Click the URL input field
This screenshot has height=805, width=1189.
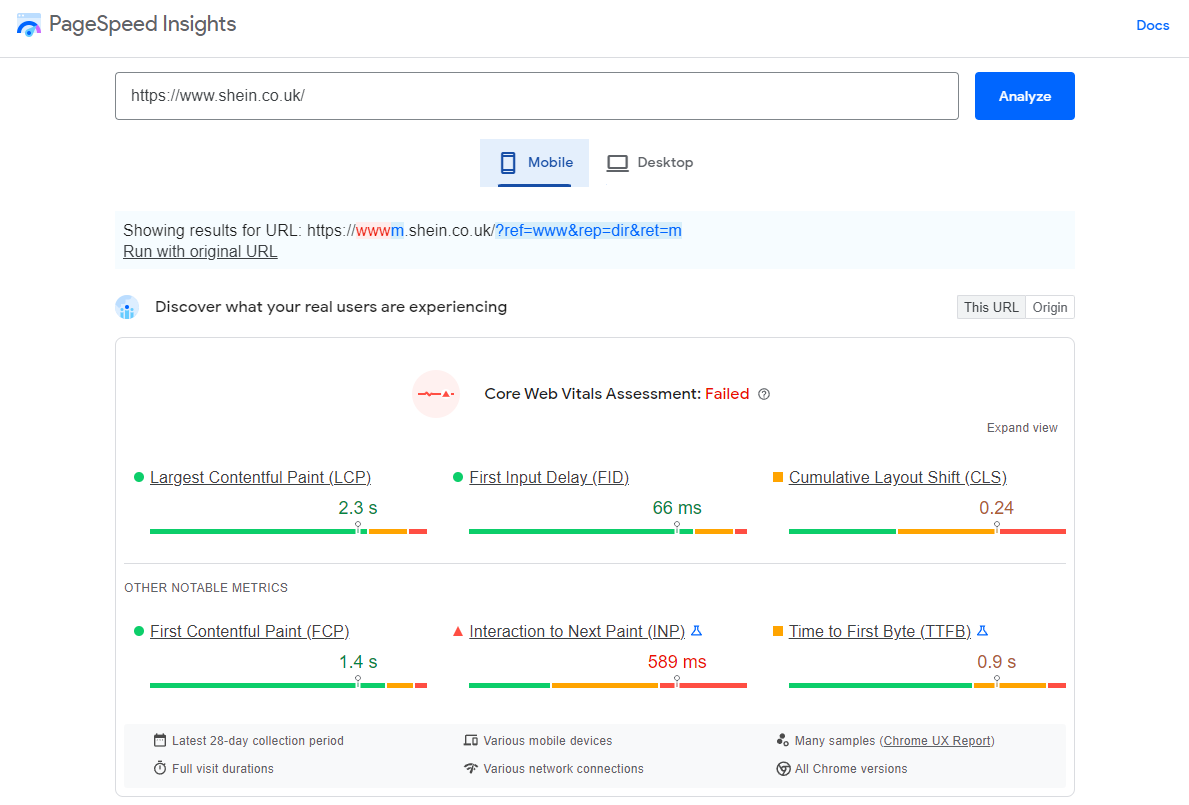pos(537,96)
